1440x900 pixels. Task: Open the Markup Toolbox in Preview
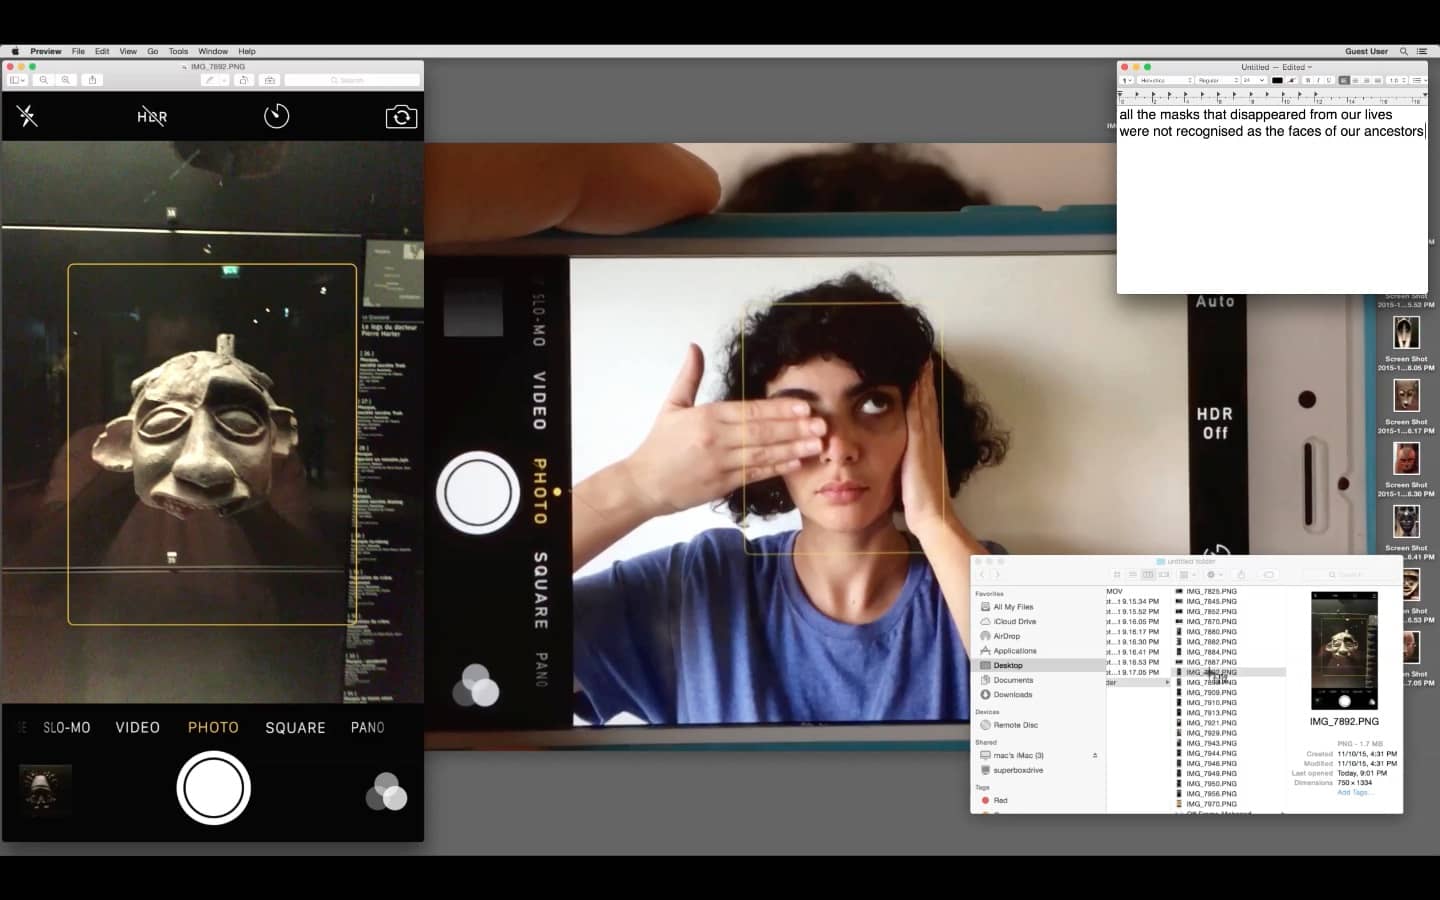269,80
